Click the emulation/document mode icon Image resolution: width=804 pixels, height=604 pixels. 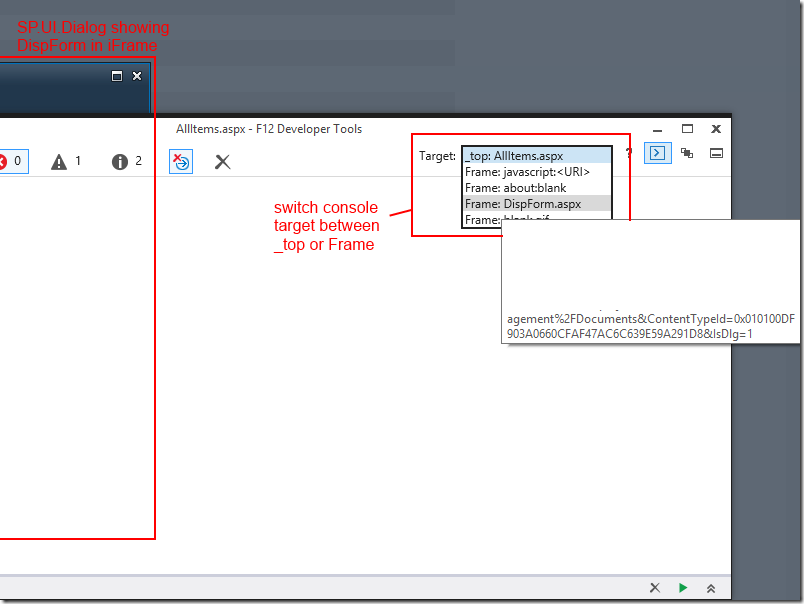tap(687, 153)
